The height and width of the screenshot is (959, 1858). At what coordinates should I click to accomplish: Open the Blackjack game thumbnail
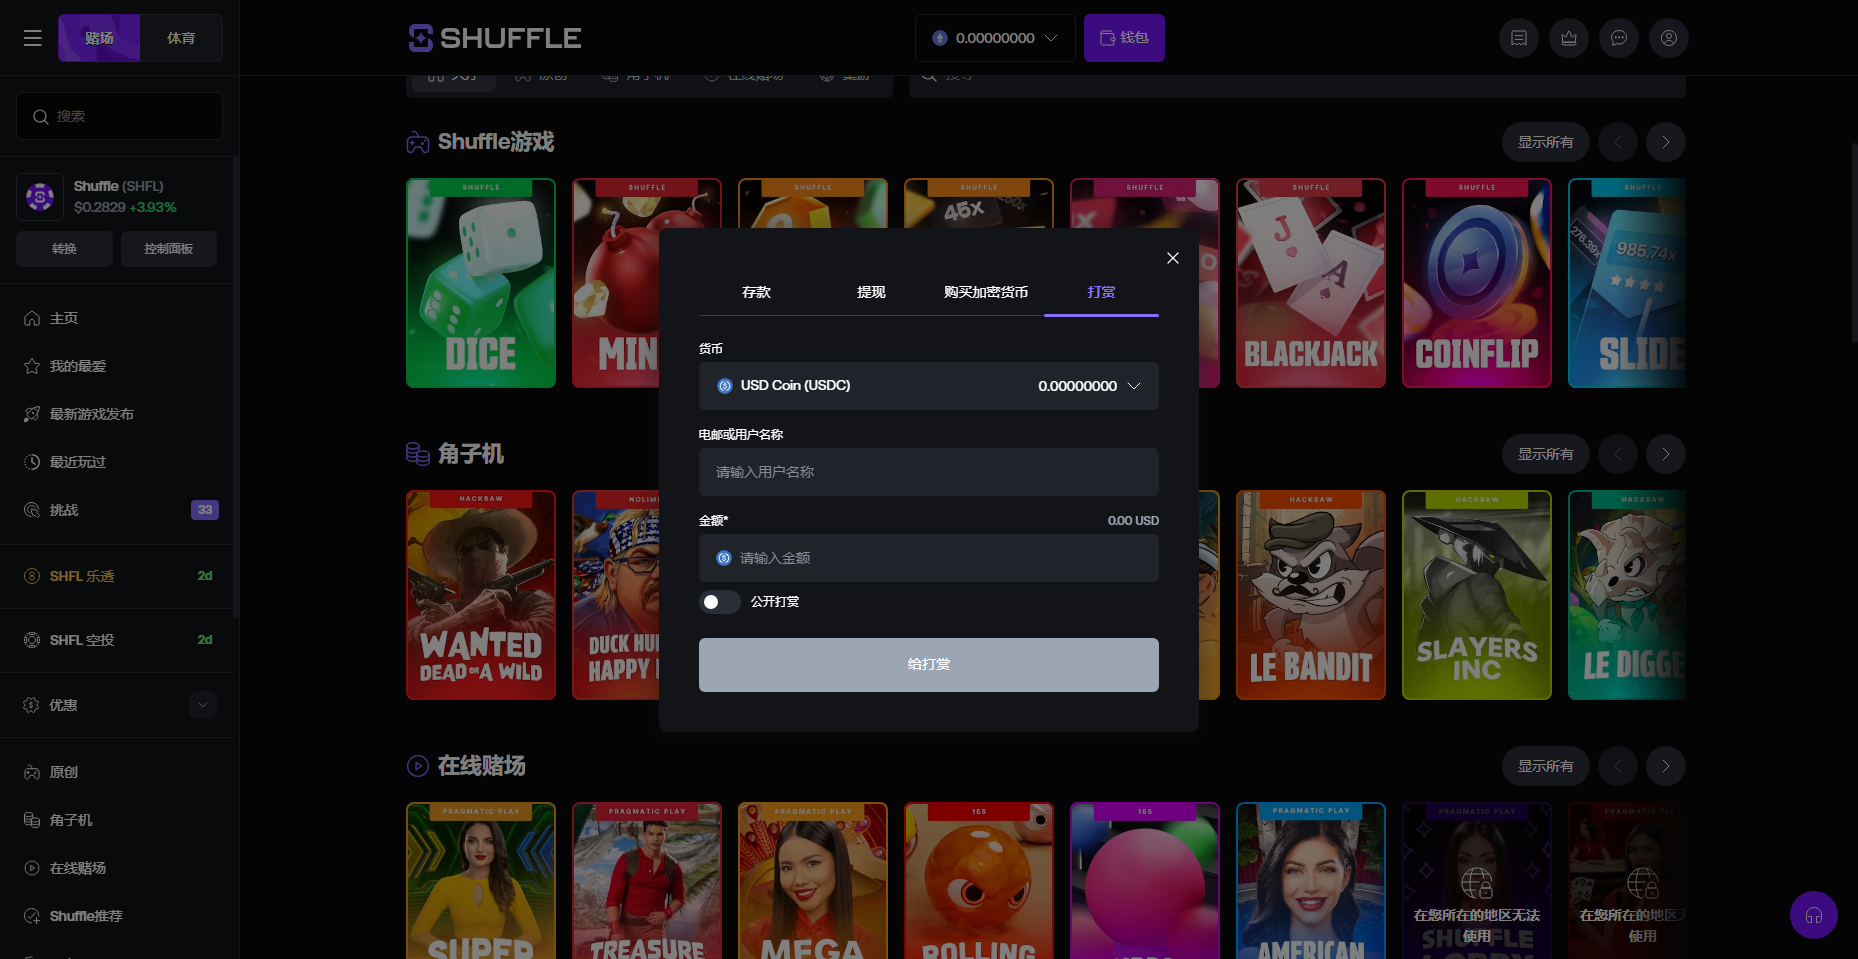1311,283
